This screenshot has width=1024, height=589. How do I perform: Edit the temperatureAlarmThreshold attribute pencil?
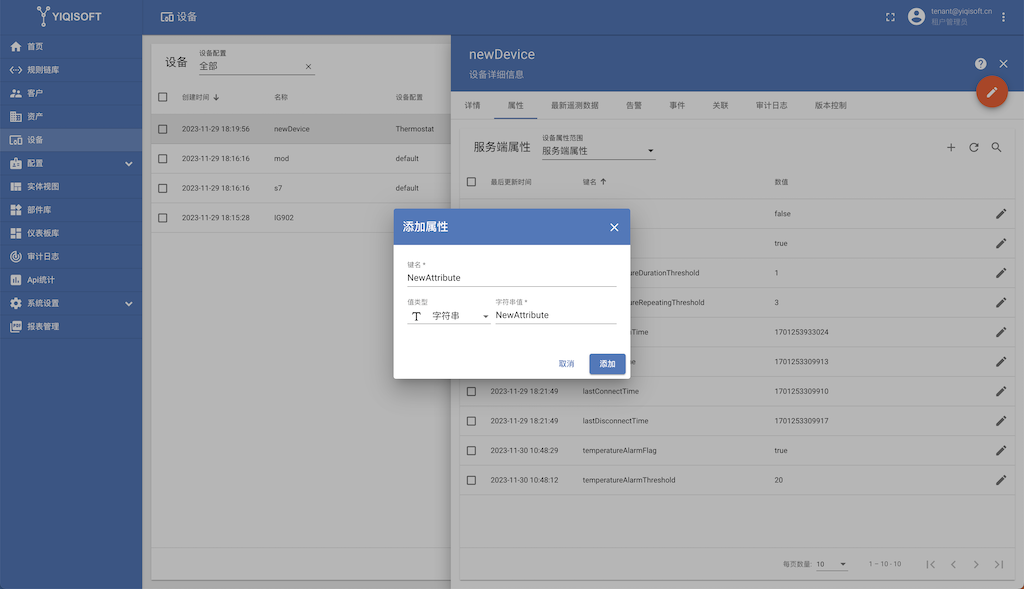tap(1000, 480)
